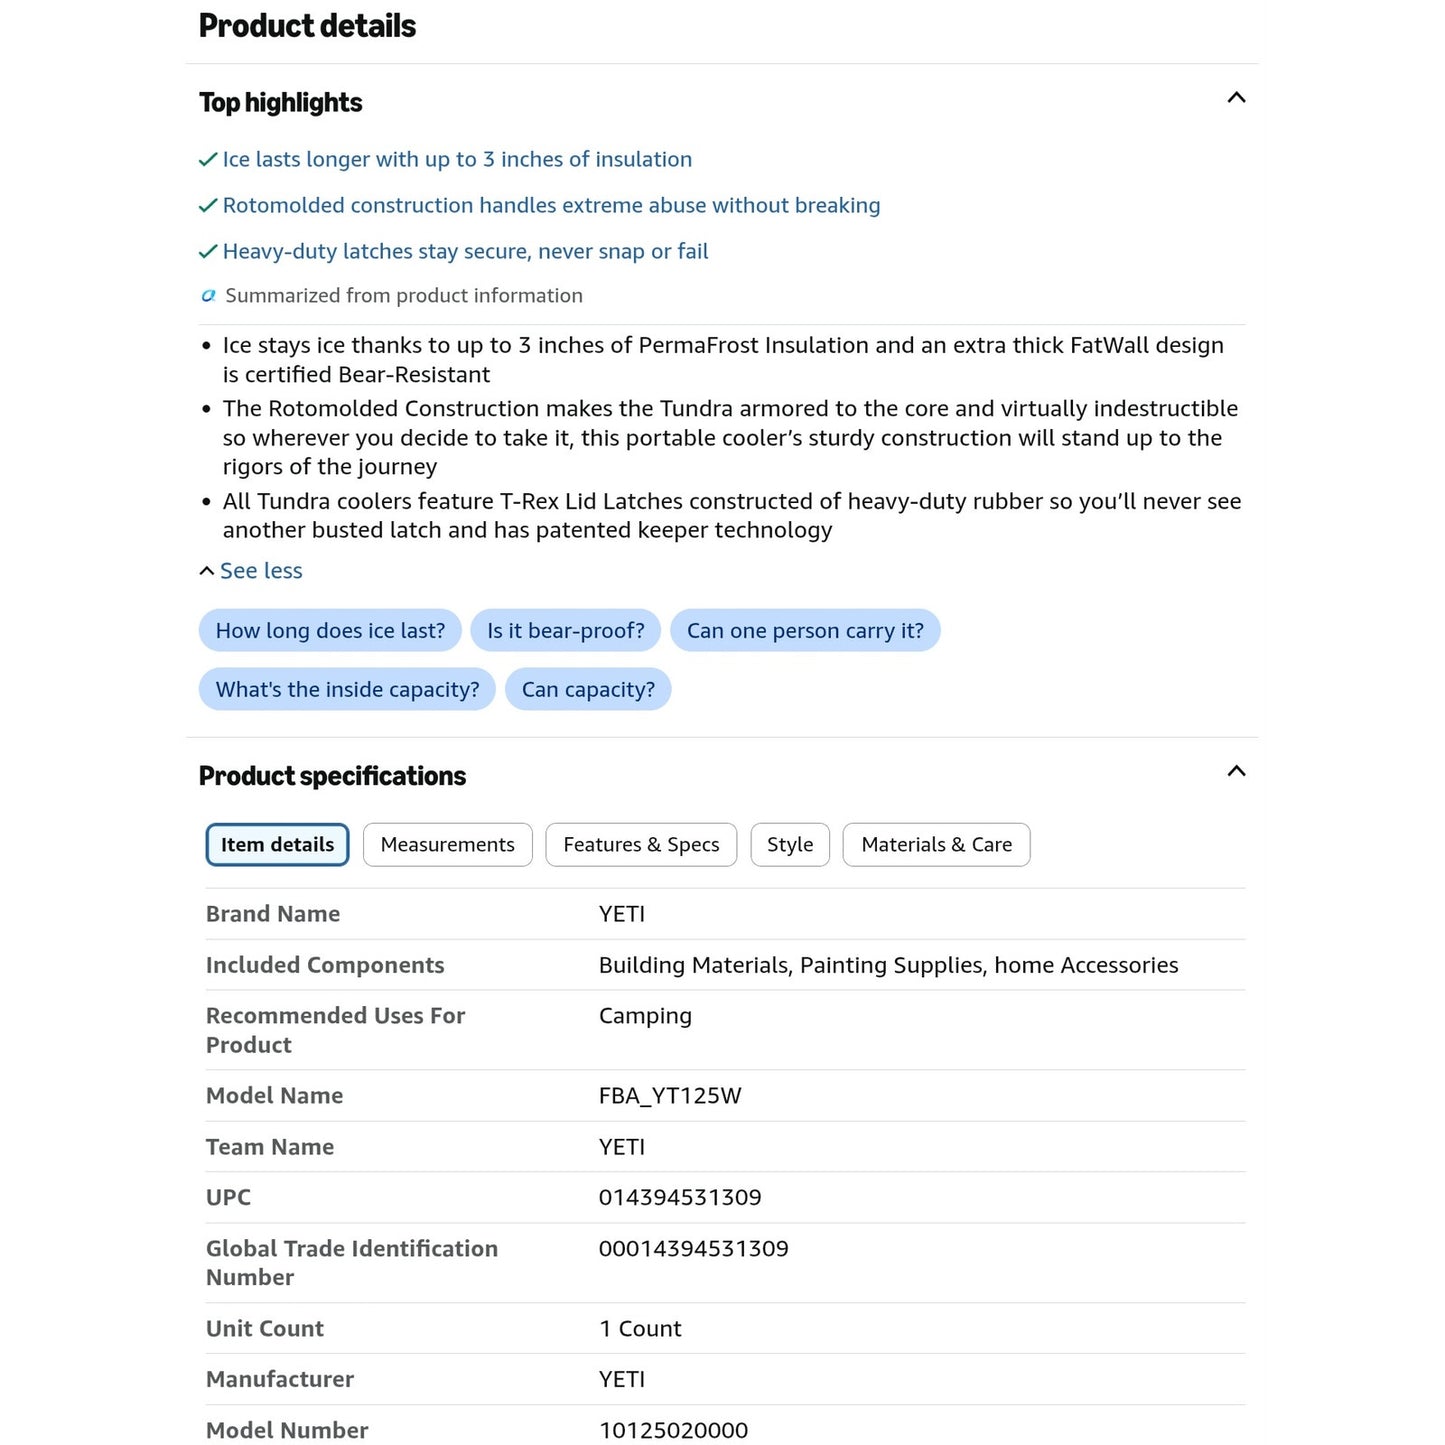Collapse the Product specifications section chevron
The width and height of the screenshot is (1445, 1445).
click(x=1236, y=771)
